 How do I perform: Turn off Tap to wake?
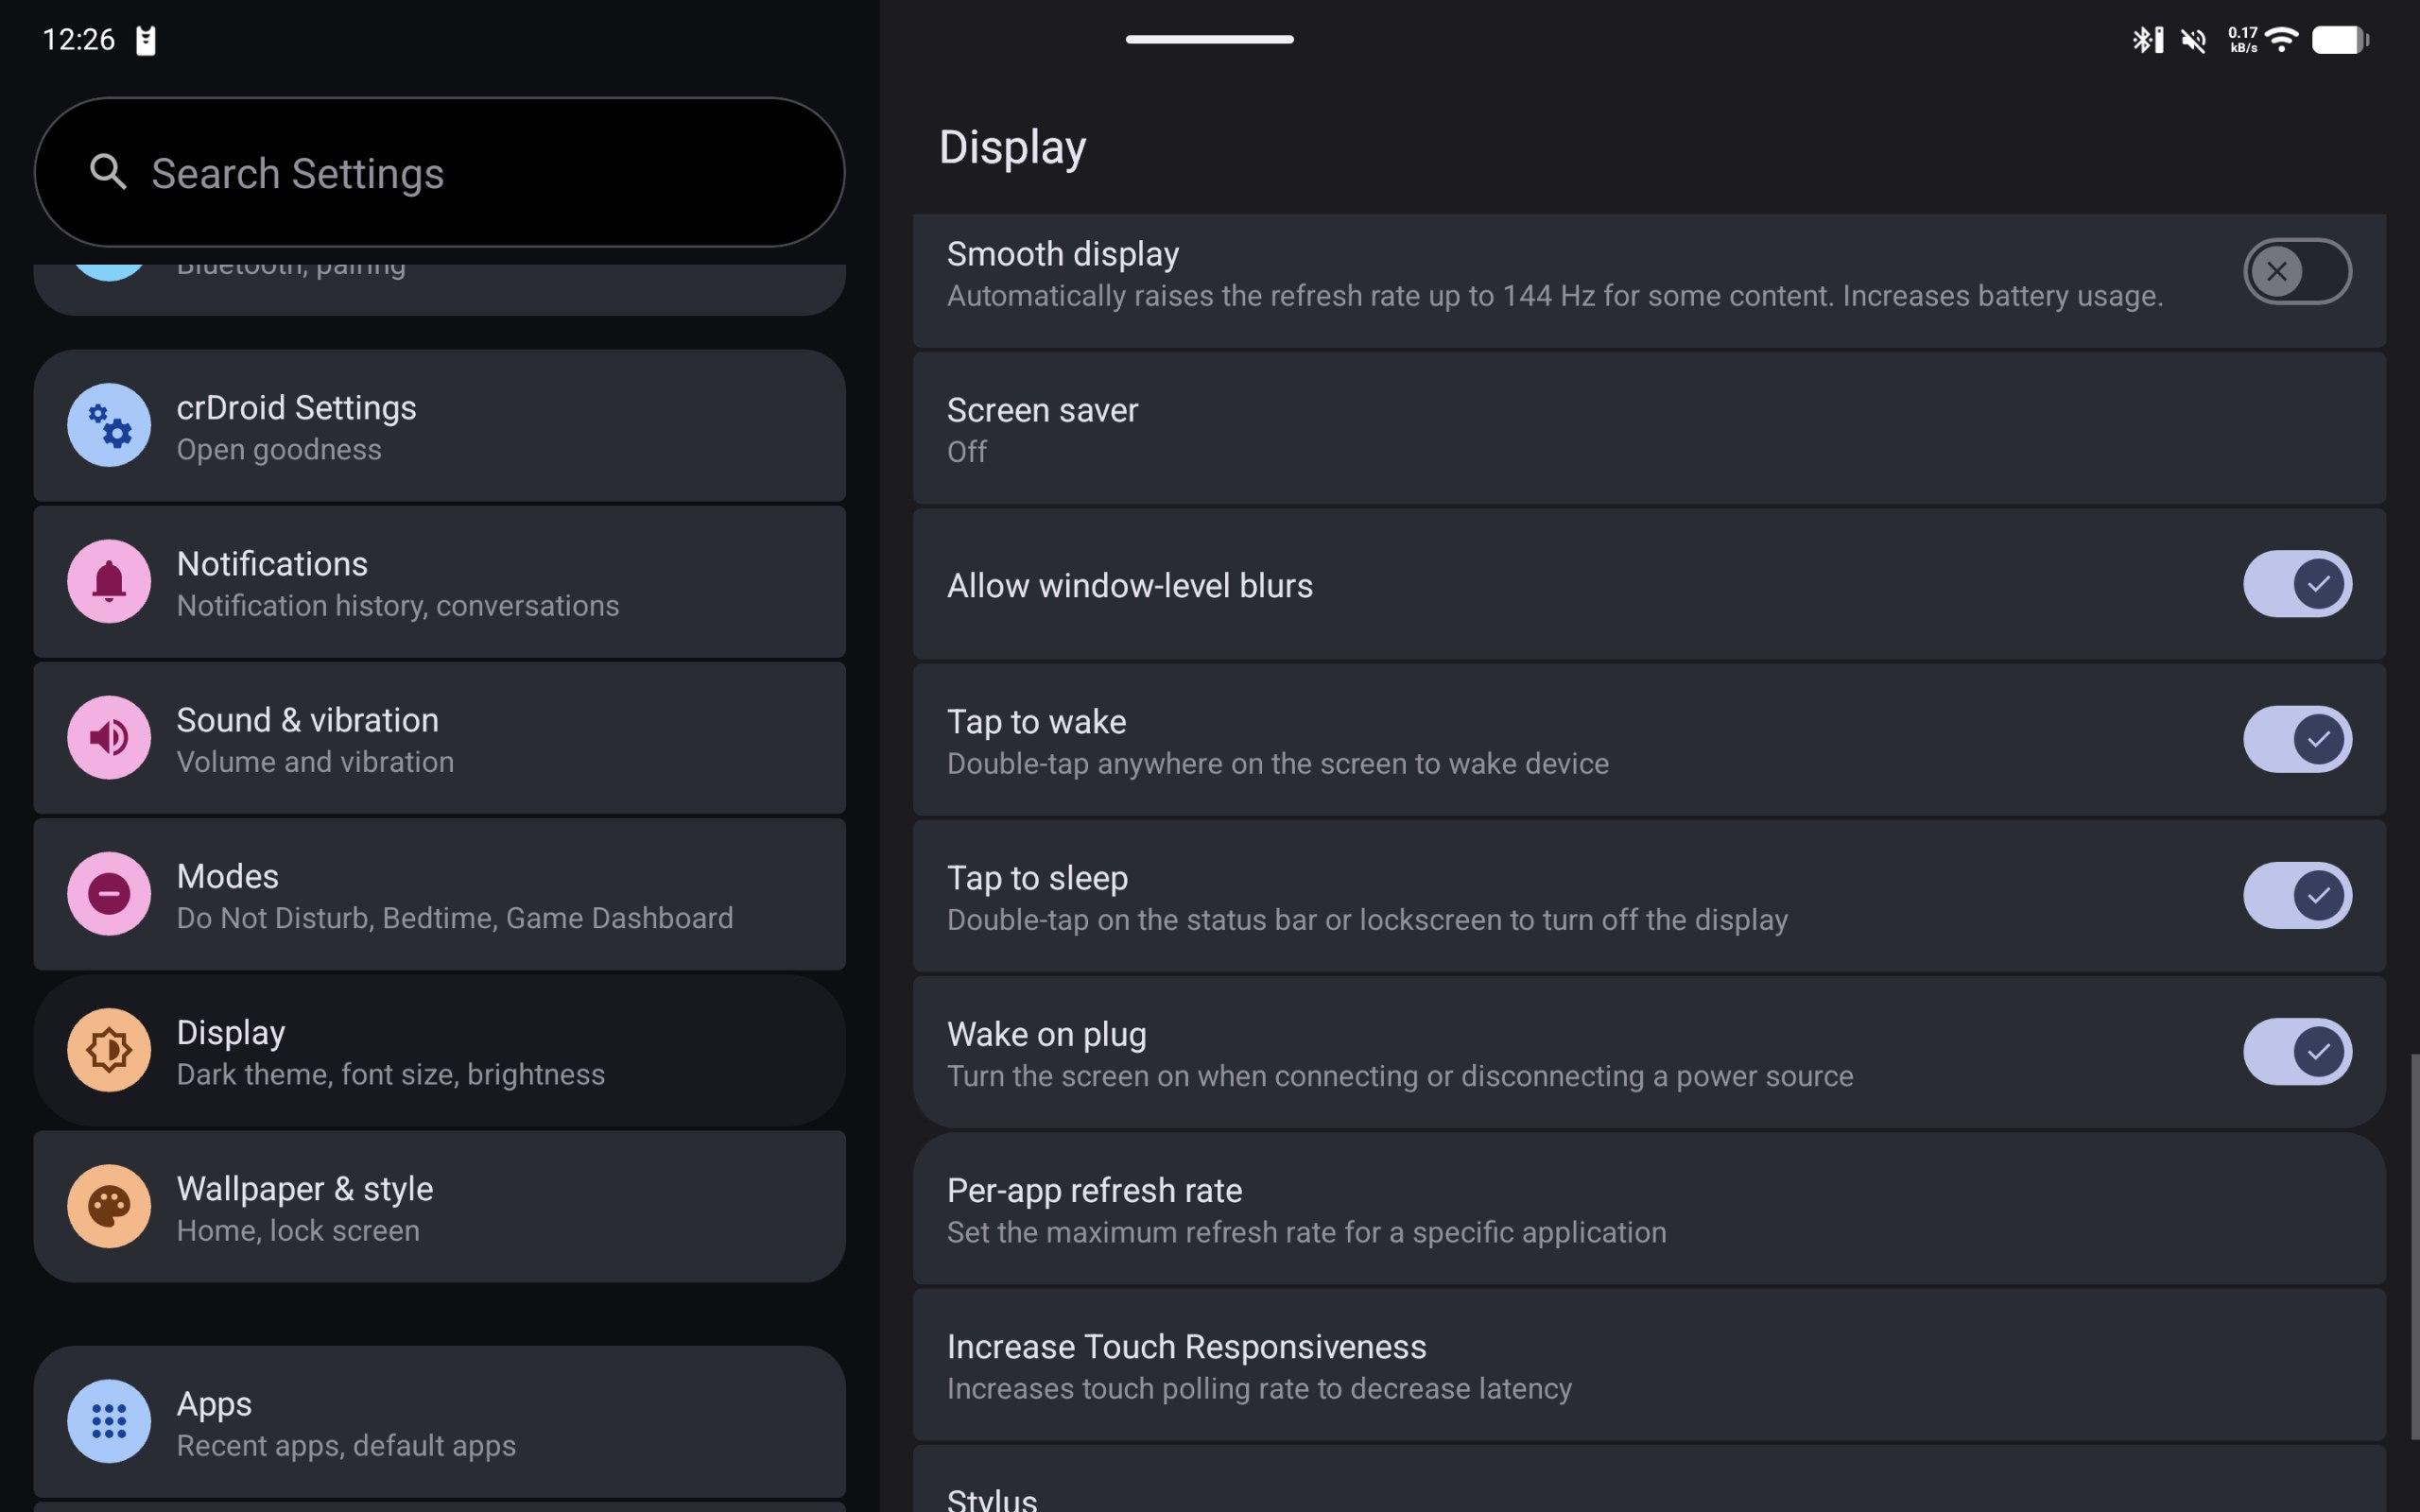click(x=2296, y=740)
